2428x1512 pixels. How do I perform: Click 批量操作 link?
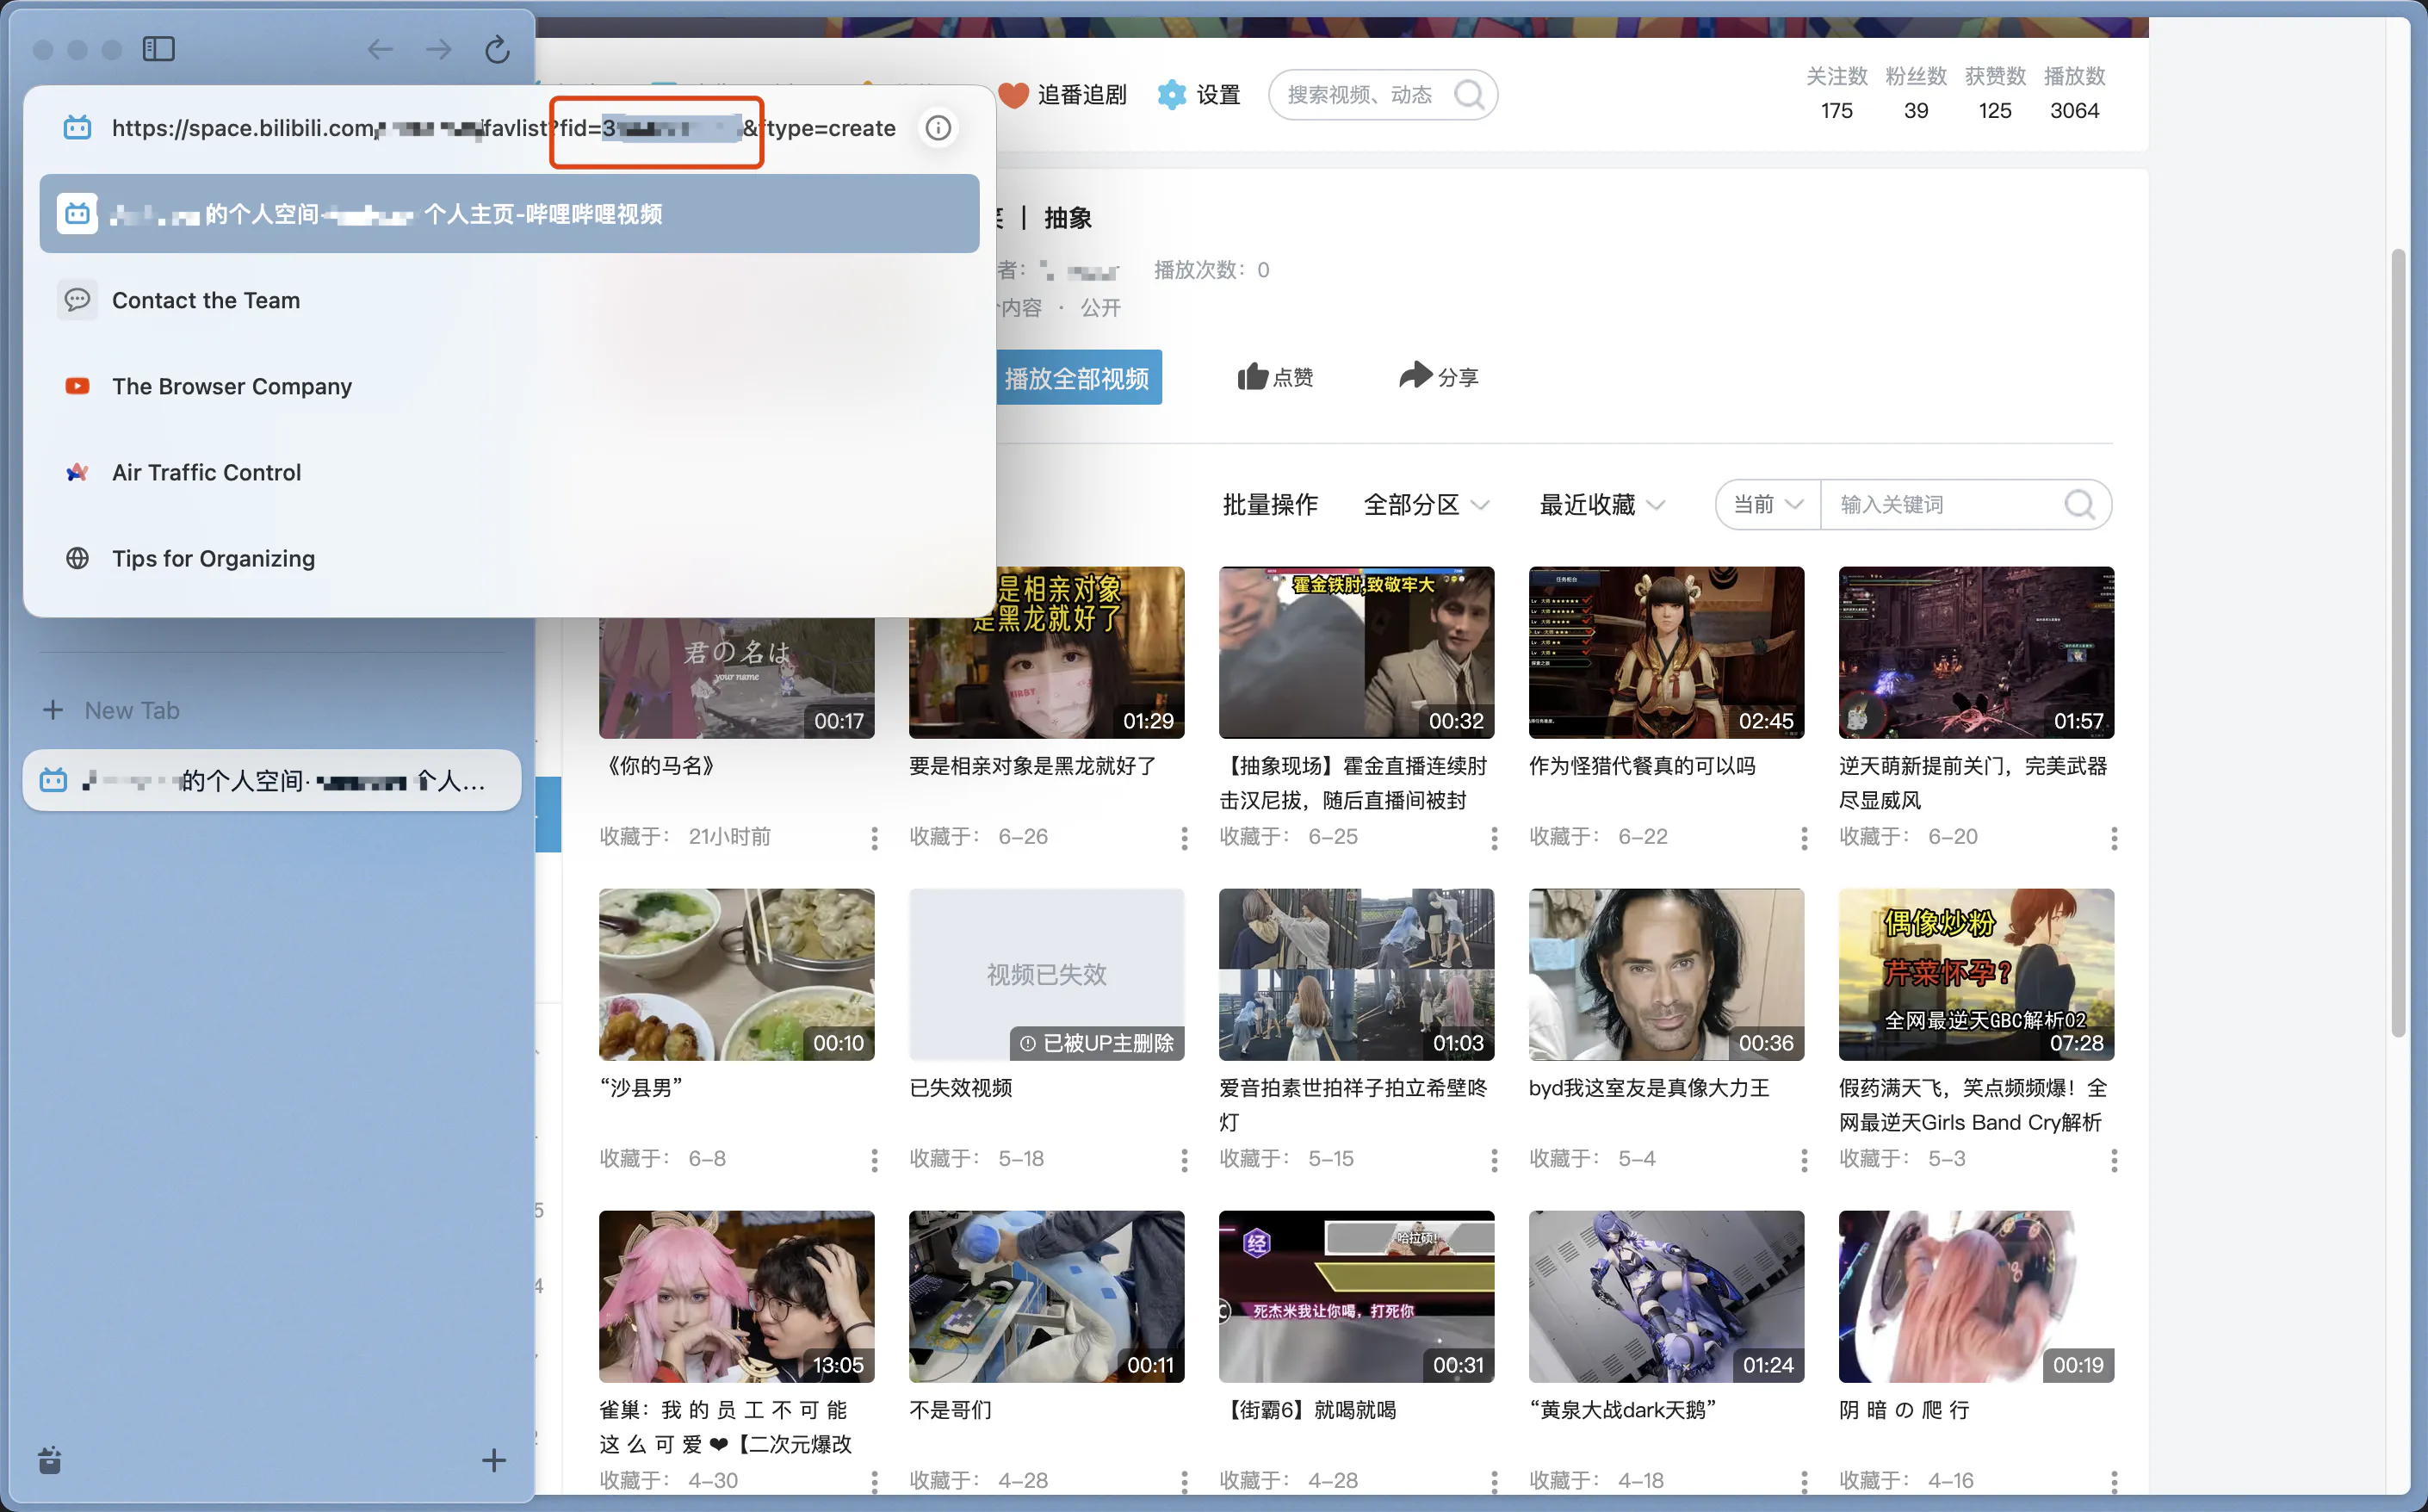[x=1270, y=505]
